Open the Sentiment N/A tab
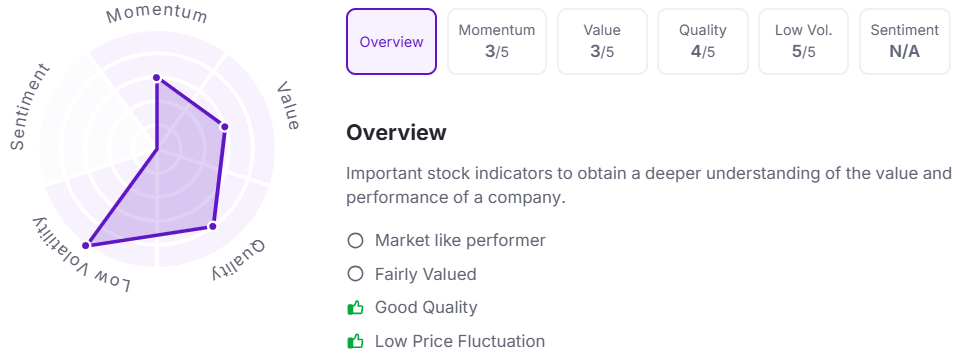The image size is (961, 361). tap(905, 42)
